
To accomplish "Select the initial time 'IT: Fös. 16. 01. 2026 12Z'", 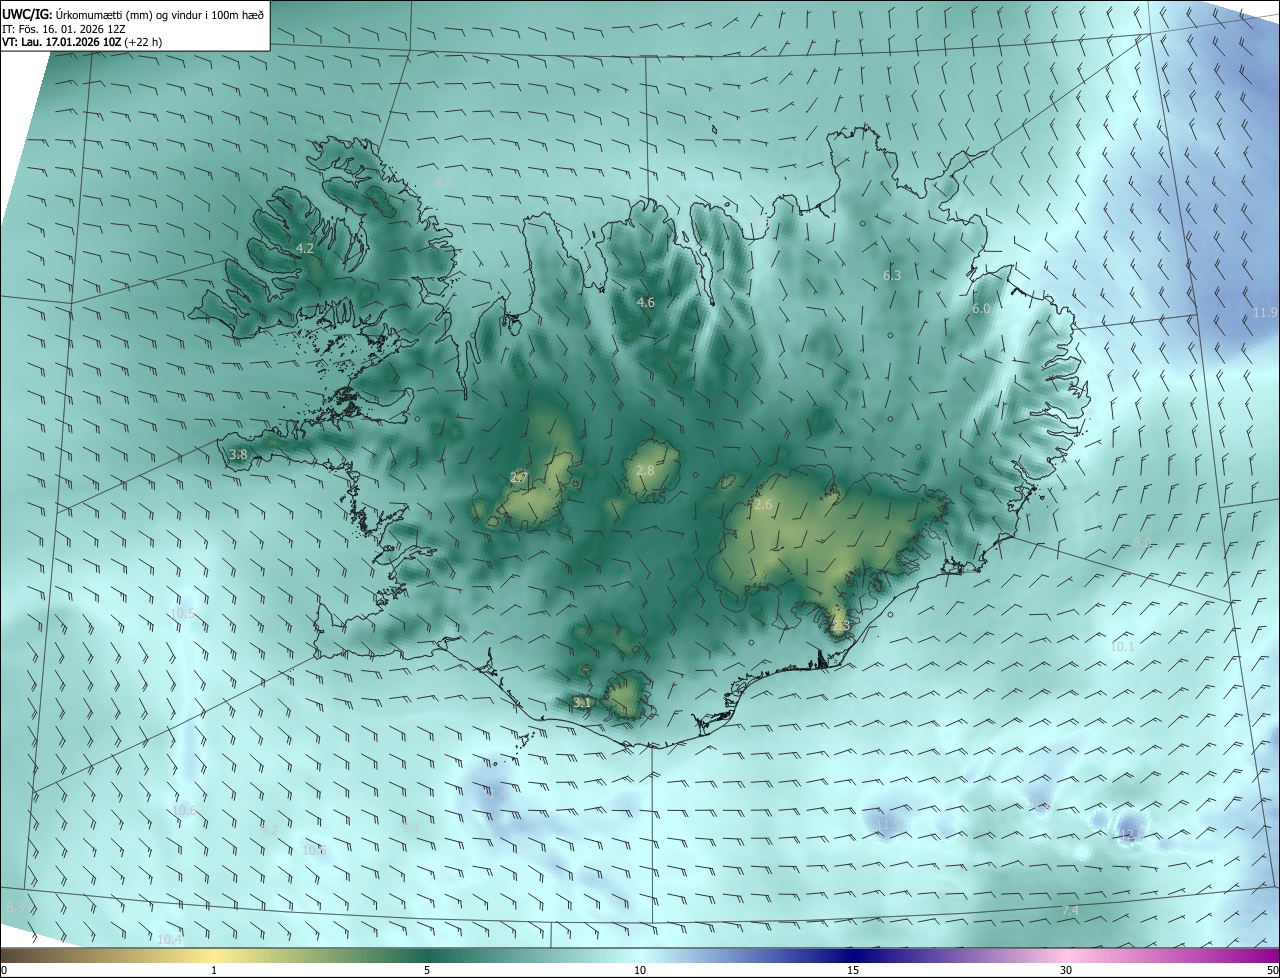I will pyautogui.click(x=63, y=28).
